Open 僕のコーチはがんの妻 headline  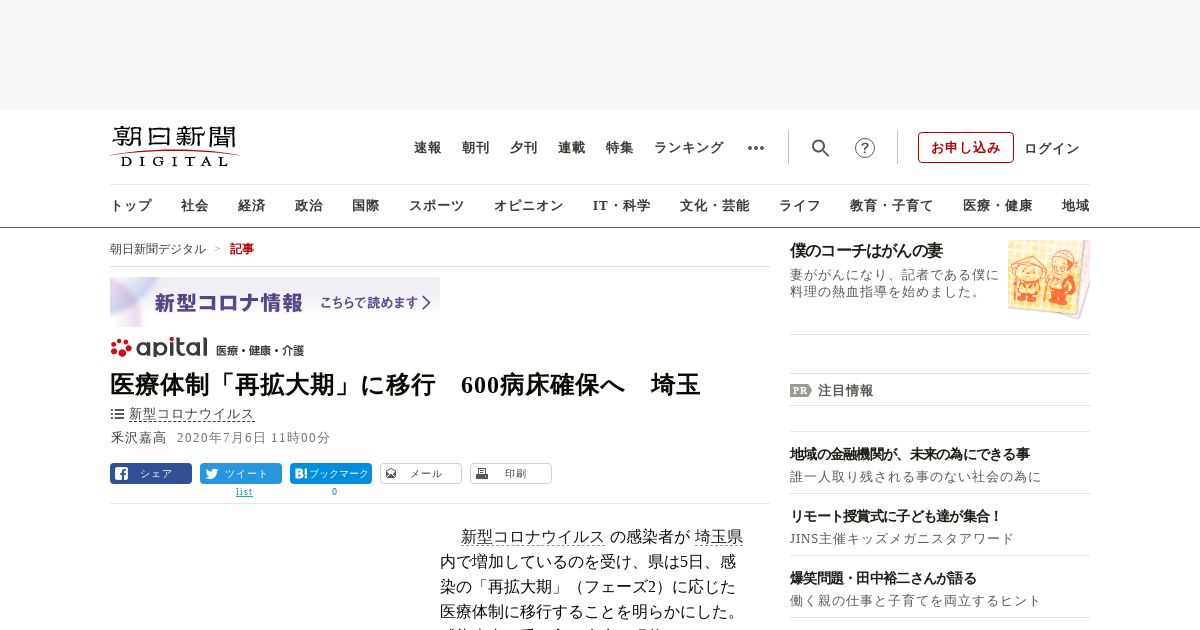[866, 251]
